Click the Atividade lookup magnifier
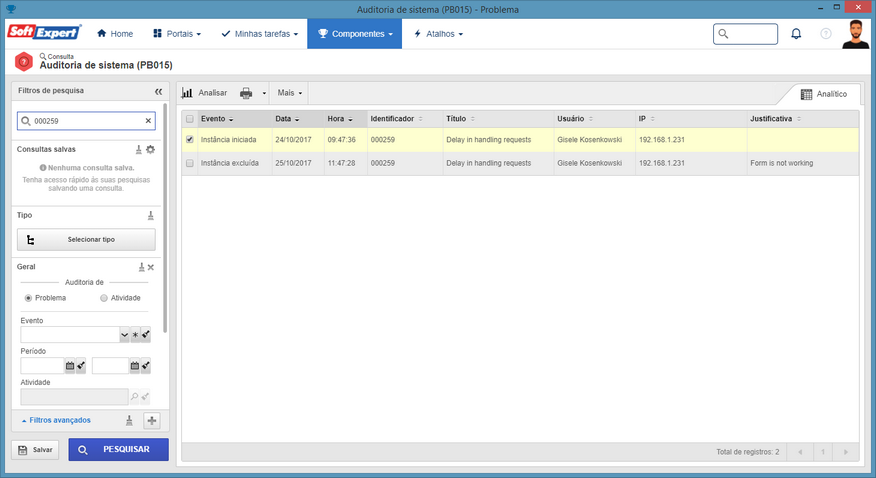 click(x=134, y=396)
